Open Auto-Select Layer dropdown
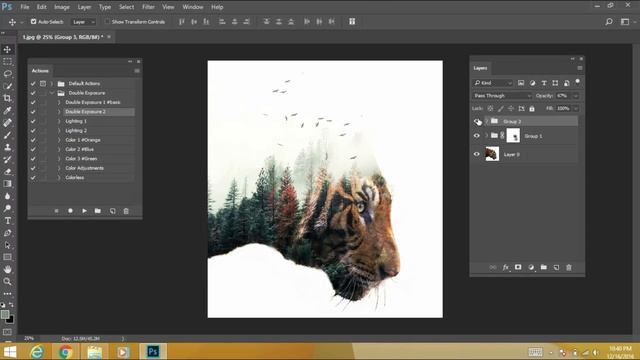Viewport: 640px width, 360px height. (83, 22)
